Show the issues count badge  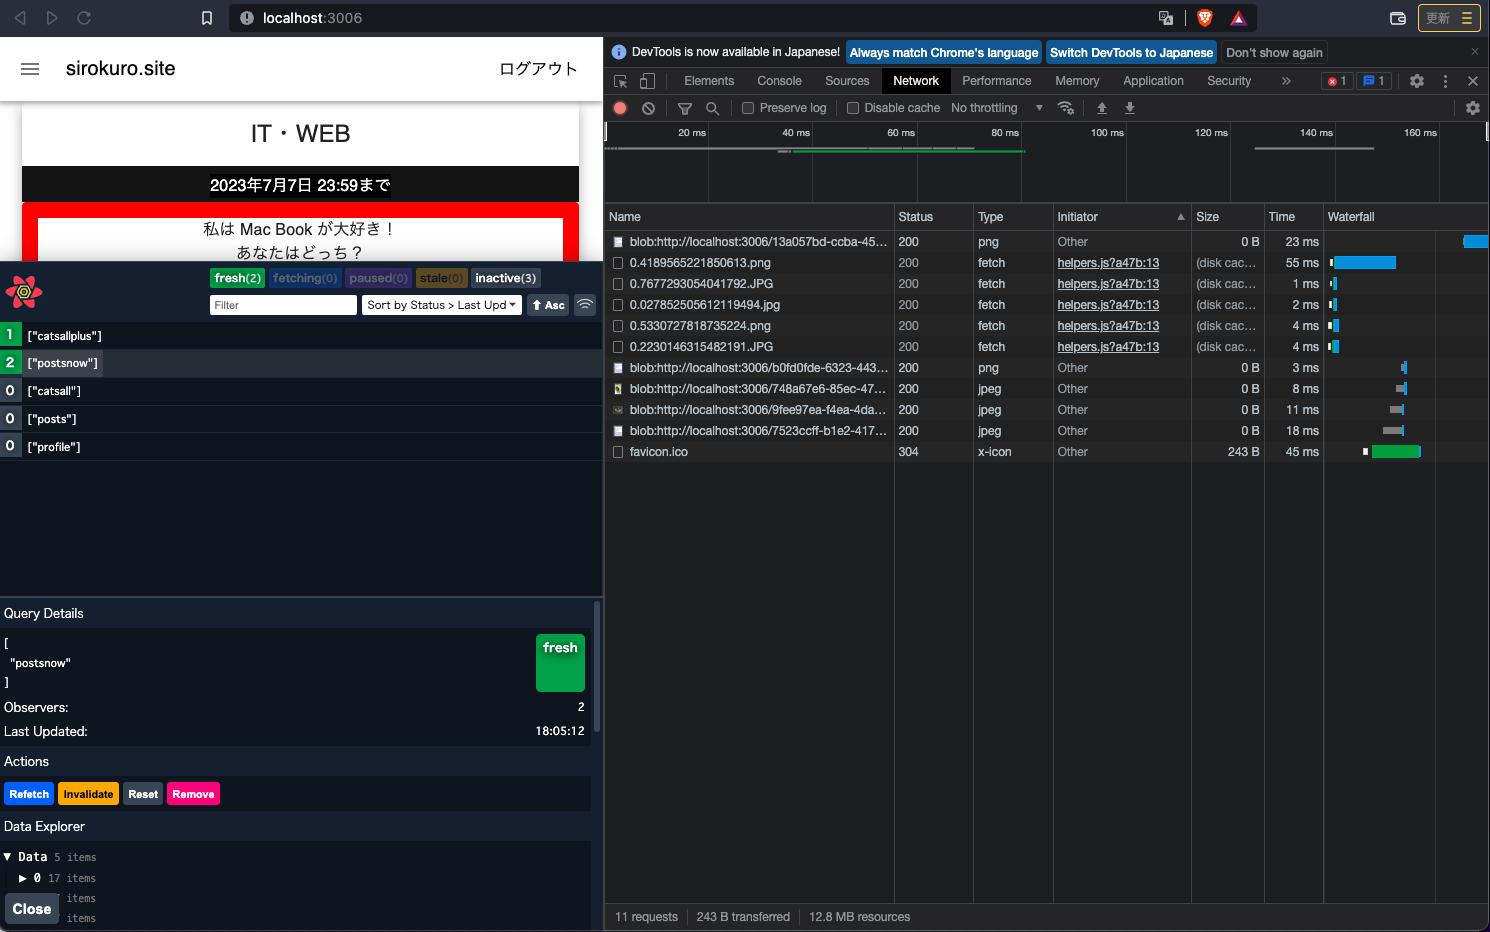click(x=1374, y=81)
